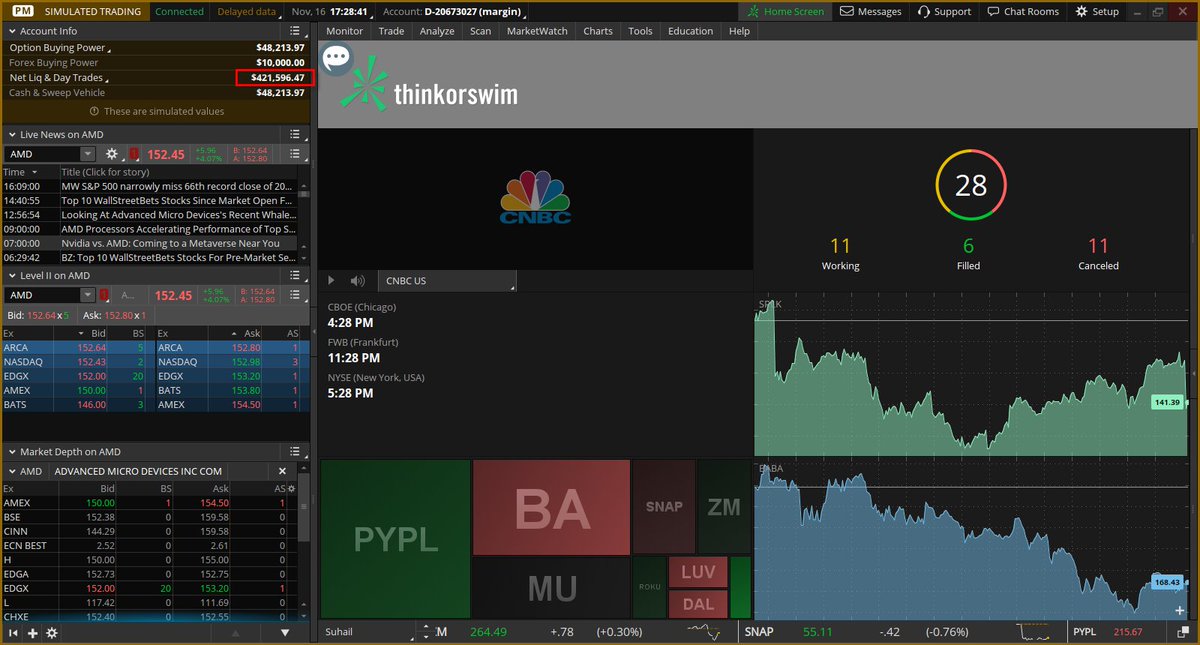Collapse the Market Depth on AMD section
Screen dimensions: 1200x645
tap(11, 452)
